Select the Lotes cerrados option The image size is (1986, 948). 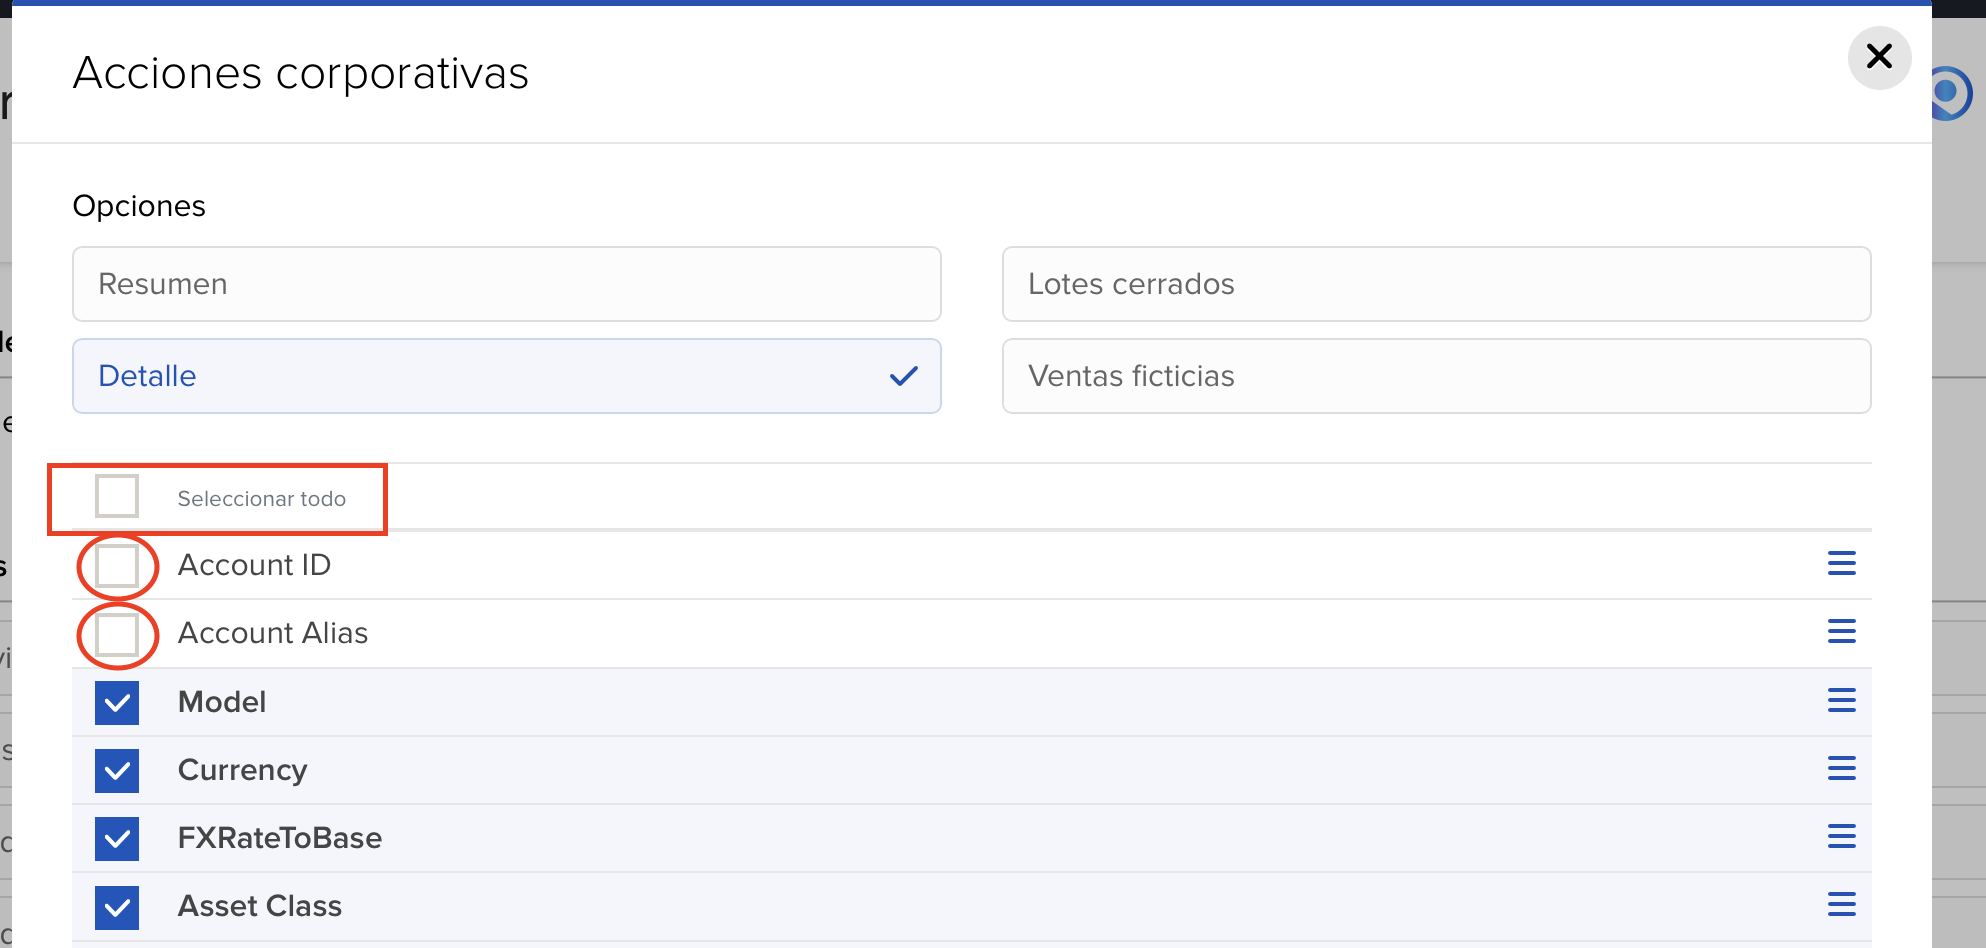1436,284
